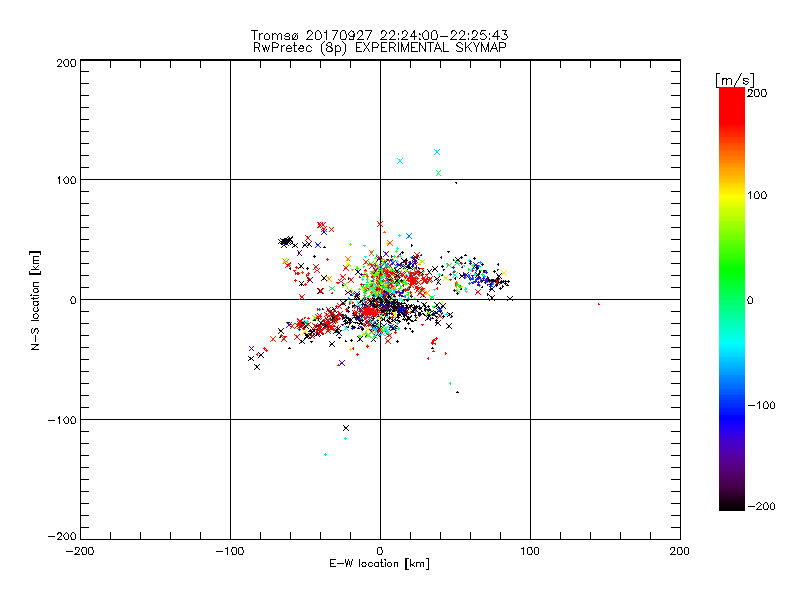Click the green dot near -130 km N-S
This screenshot has height=600, width=800.
click(326, 454)
